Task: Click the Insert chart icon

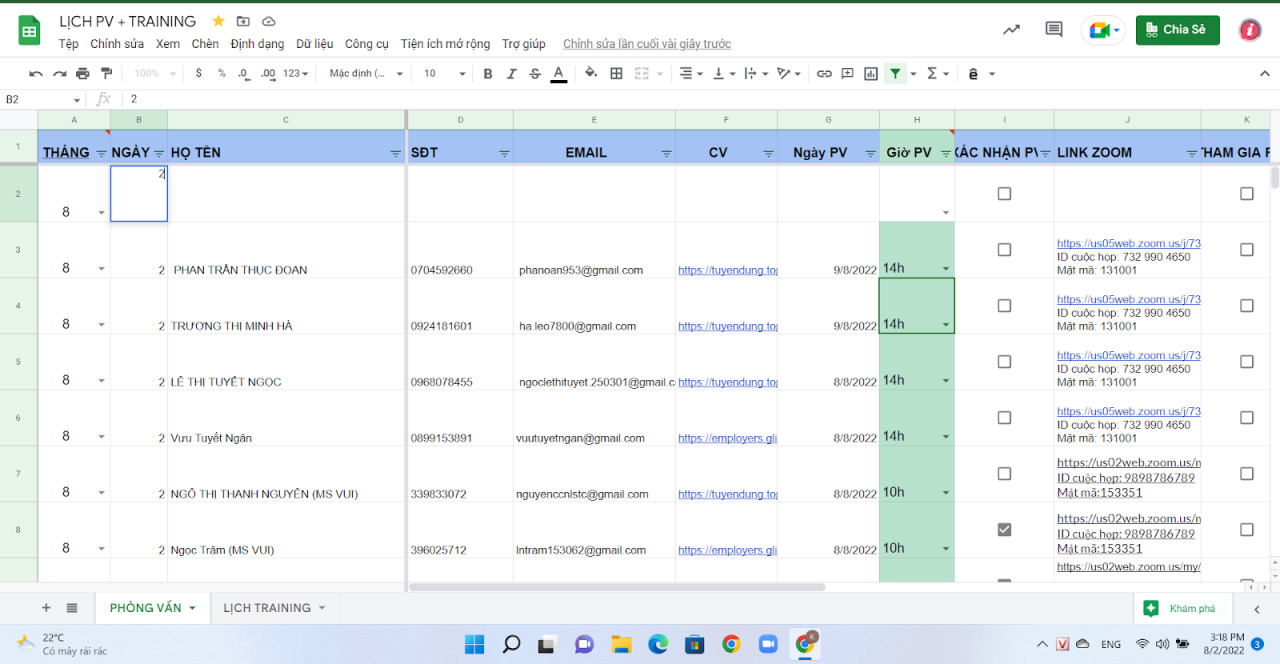Action: [x=871, y=73]
